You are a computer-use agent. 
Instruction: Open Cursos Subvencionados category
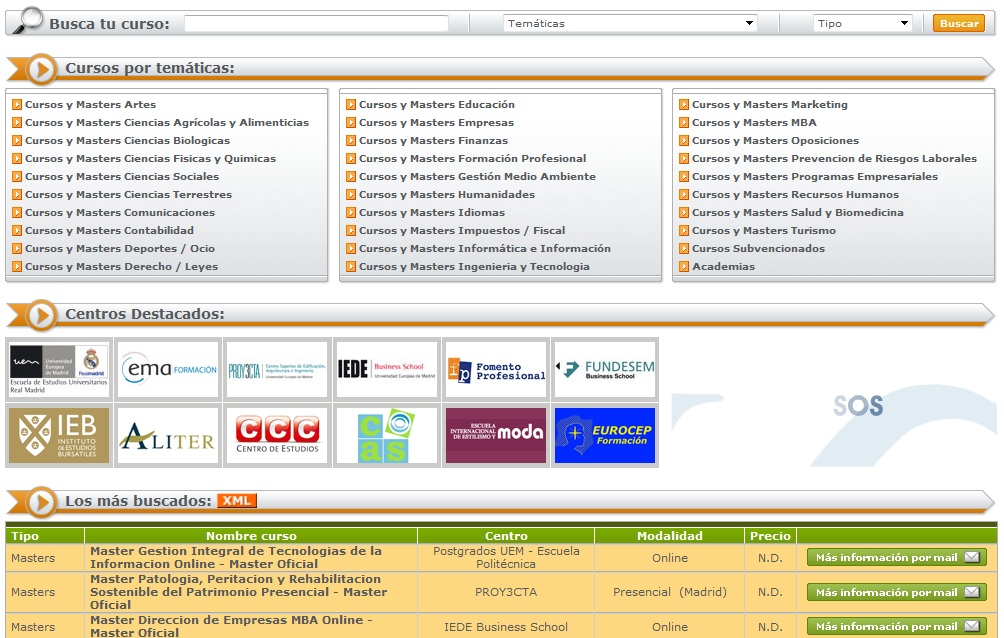click(x=758, y=249)
